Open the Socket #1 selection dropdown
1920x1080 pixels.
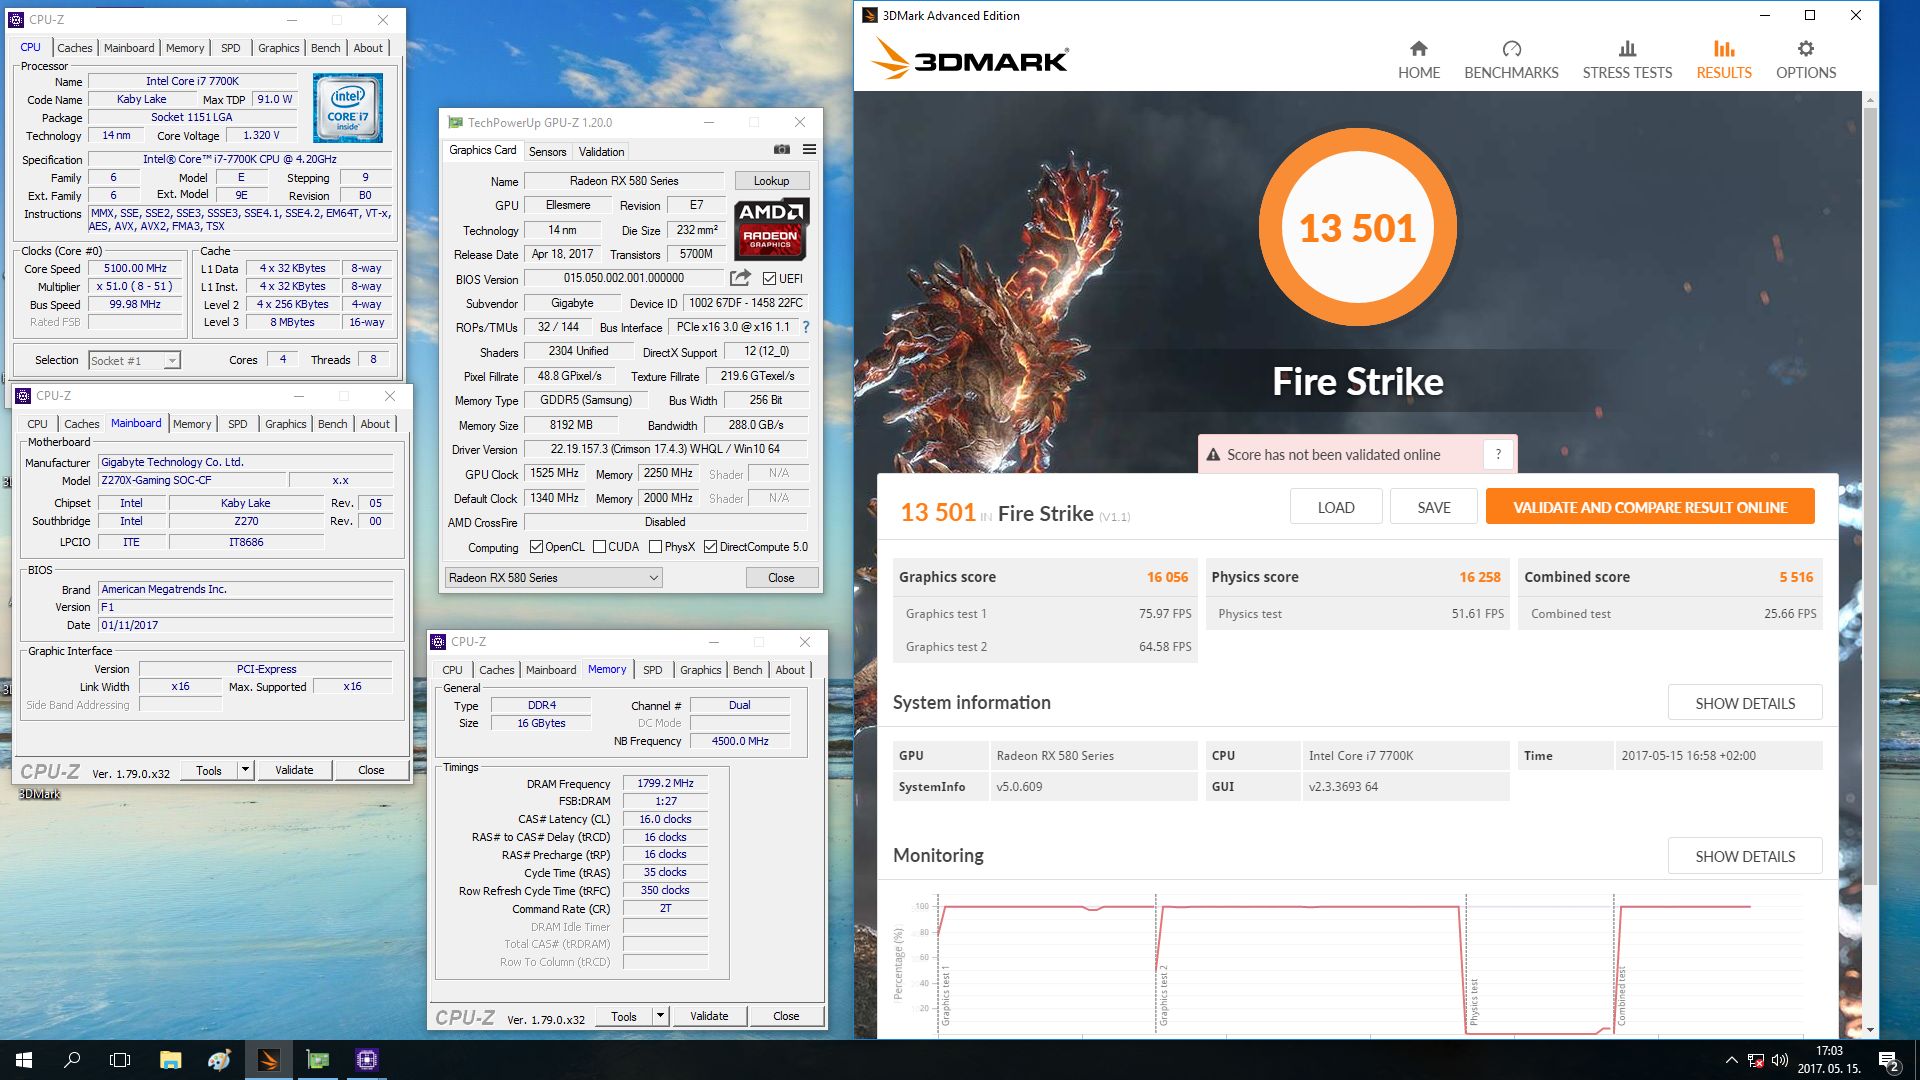(x=172, y=361)
